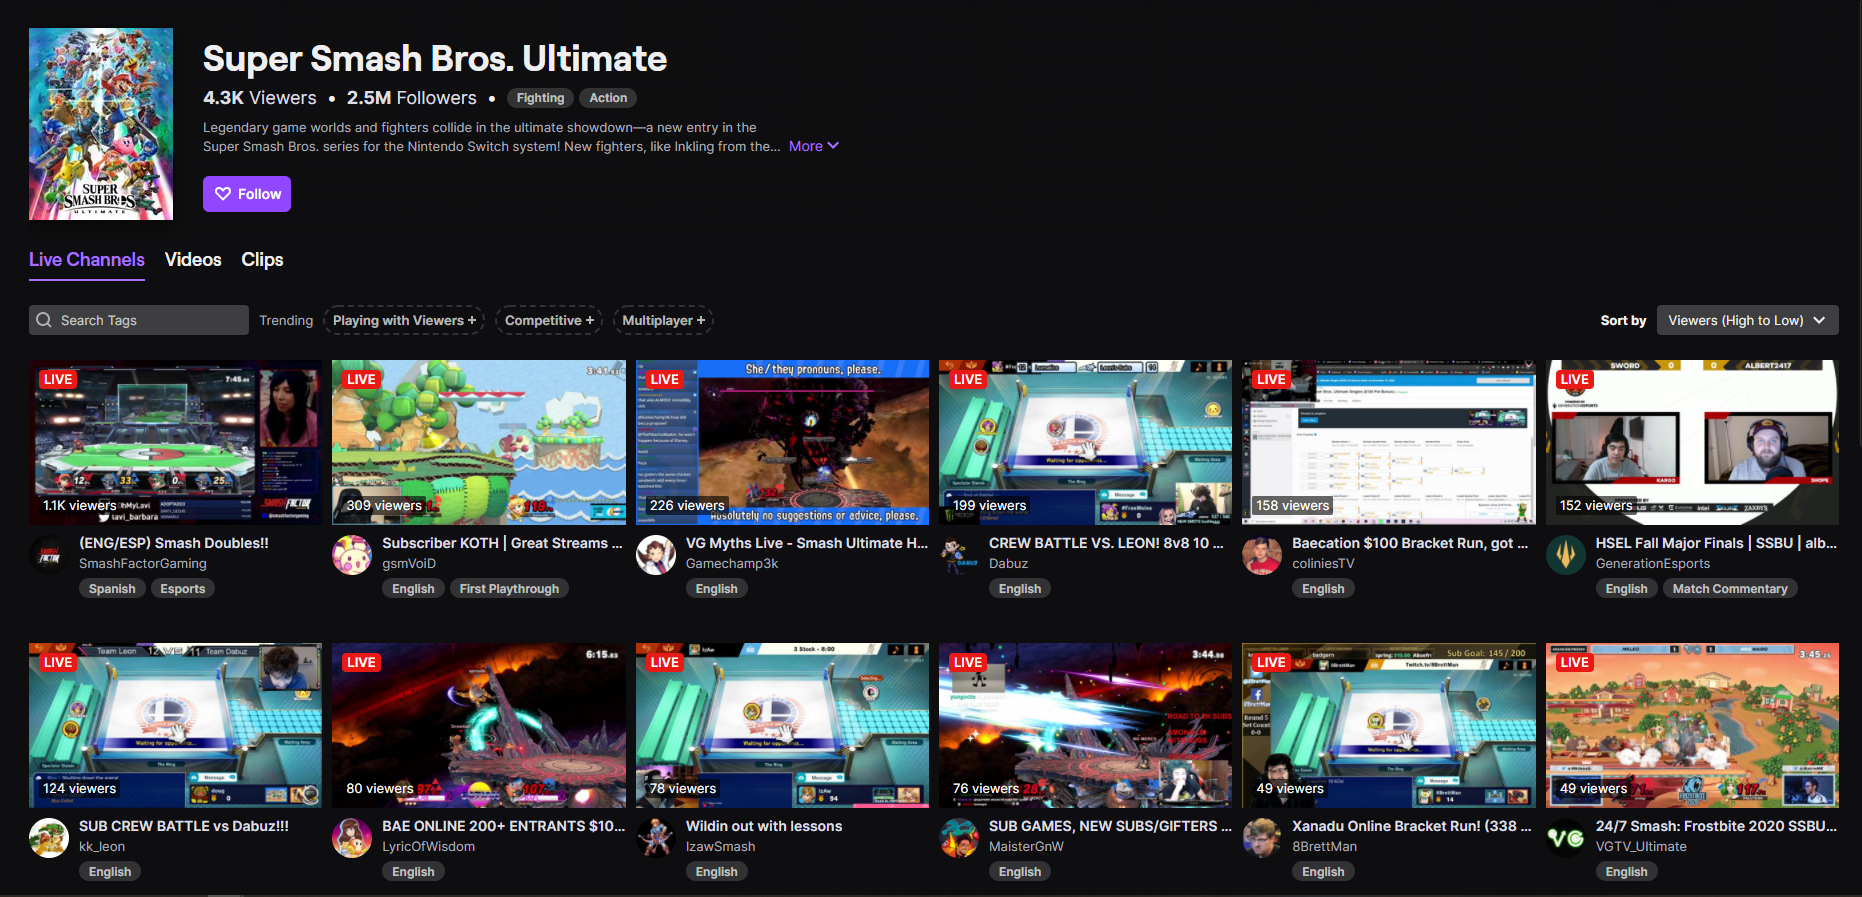The height and width of the screenshot is (897, 1862).
Task: Open stream title (ENG/ESP) Smash Doubles!!
Action: click(174, 543)
